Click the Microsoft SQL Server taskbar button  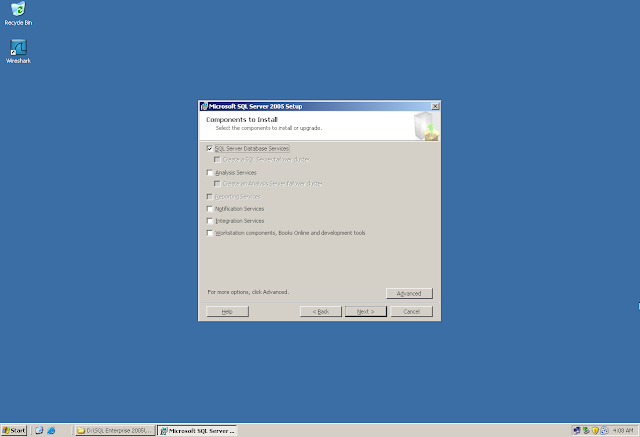[197, 430]
